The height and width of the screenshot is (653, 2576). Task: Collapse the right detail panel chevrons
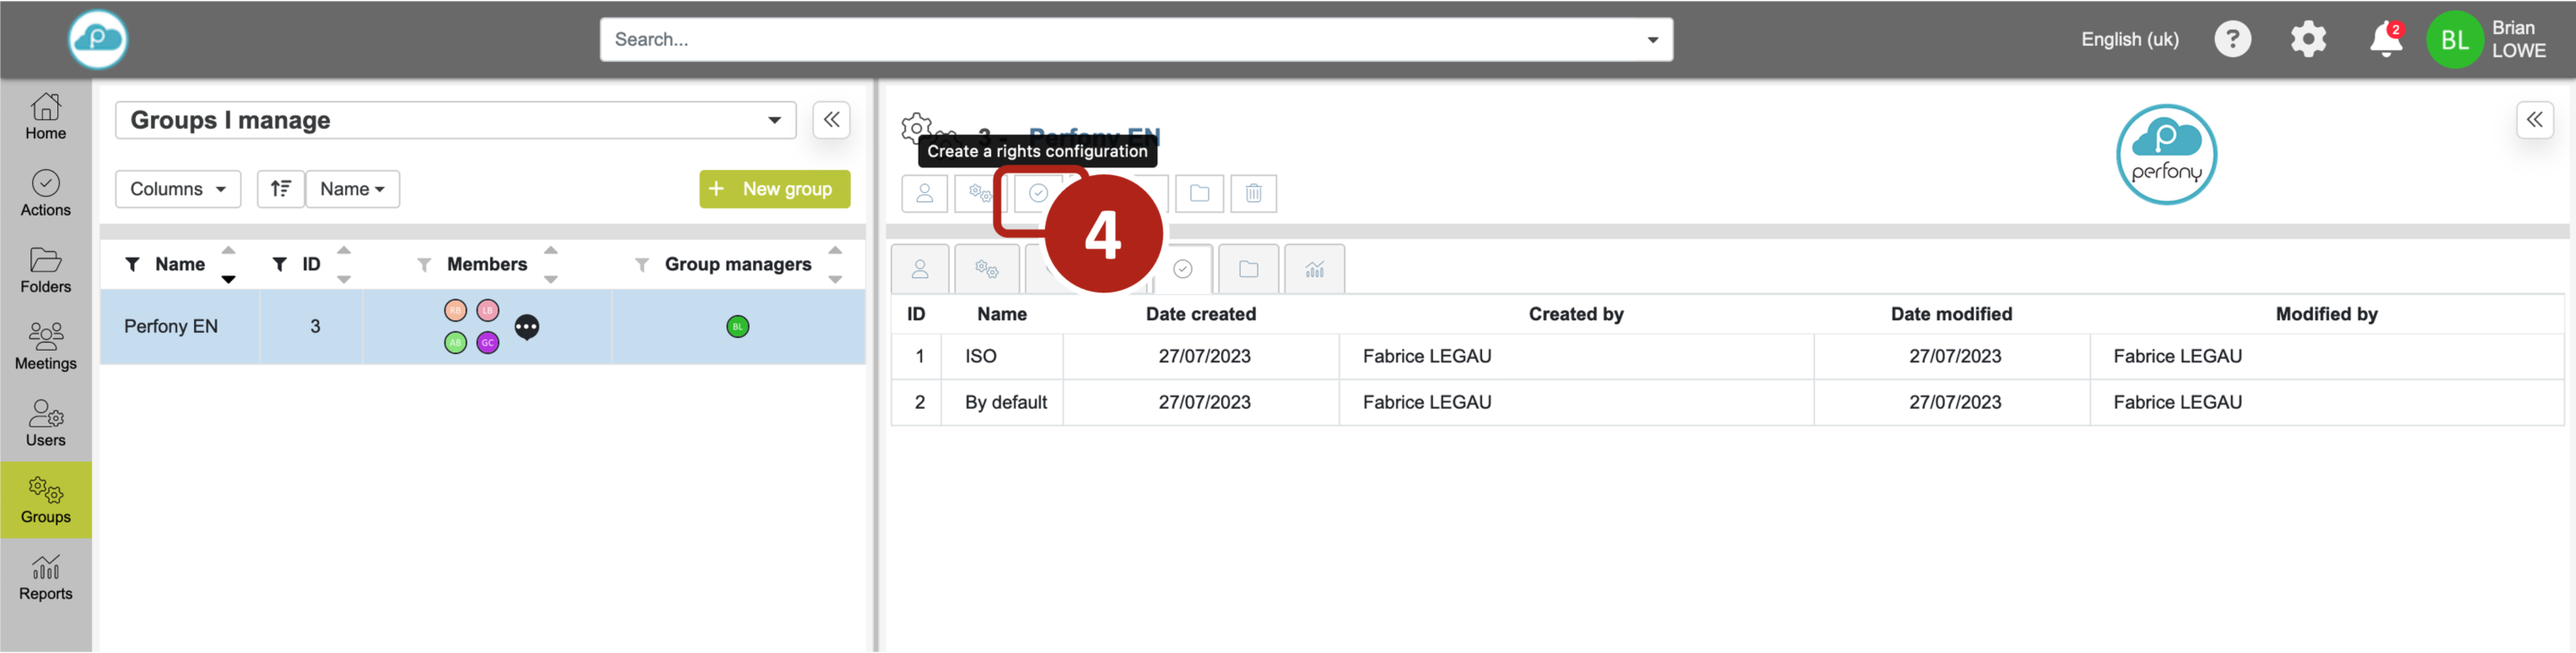(x=2534, y=120)
